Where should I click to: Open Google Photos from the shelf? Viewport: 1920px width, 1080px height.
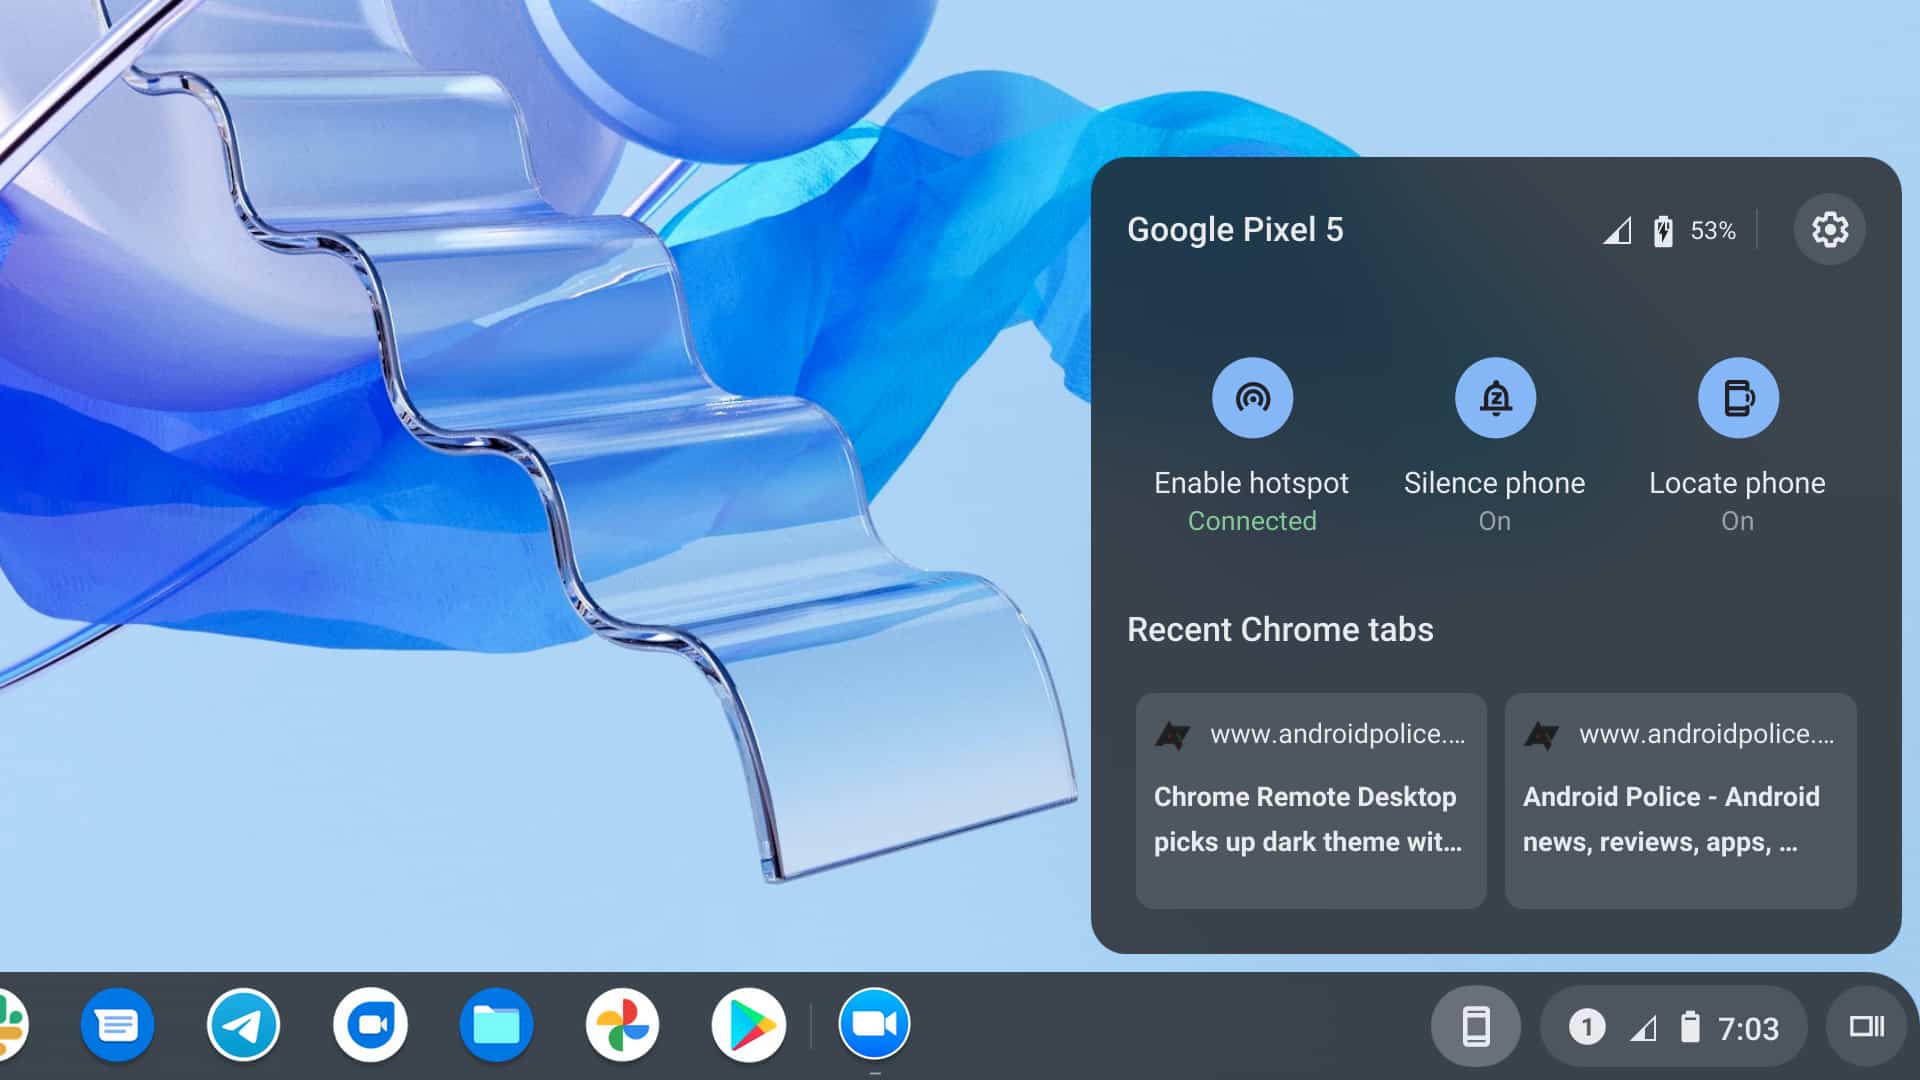click(623, 1025)
